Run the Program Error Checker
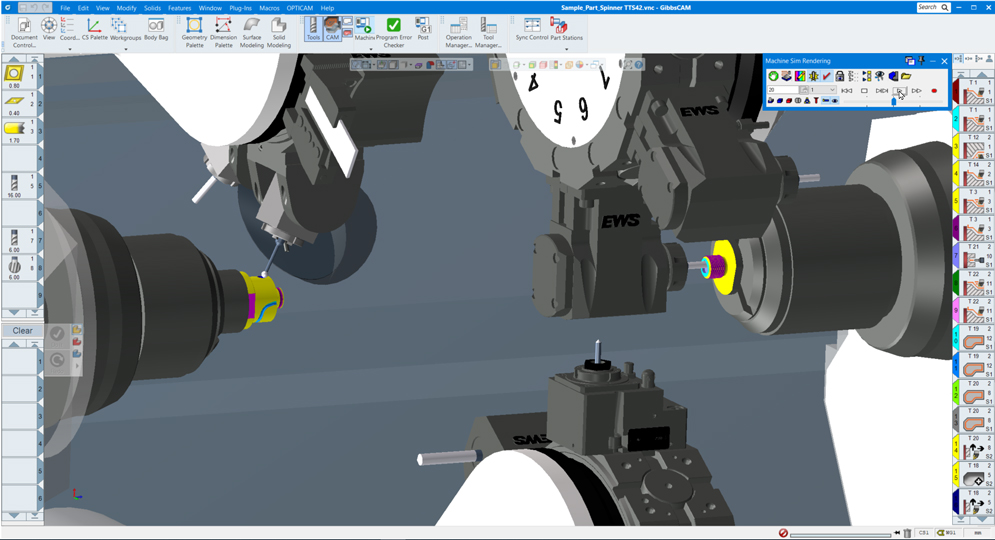Image resolution: width=995 pixels, height=540 pixels. [x=394, y=31]
